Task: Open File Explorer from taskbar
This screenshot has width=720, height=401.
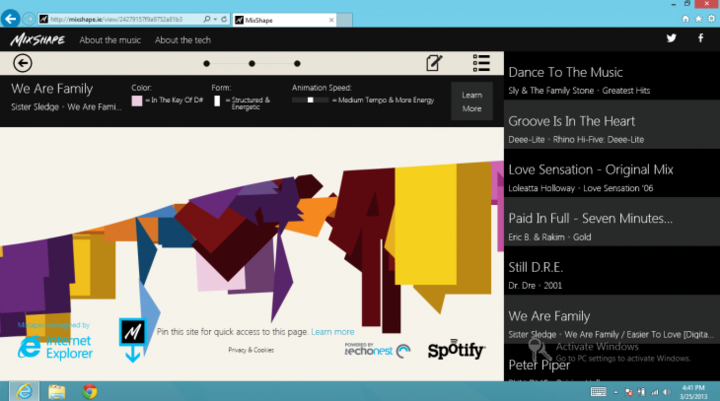Action: tap(57, 391)
